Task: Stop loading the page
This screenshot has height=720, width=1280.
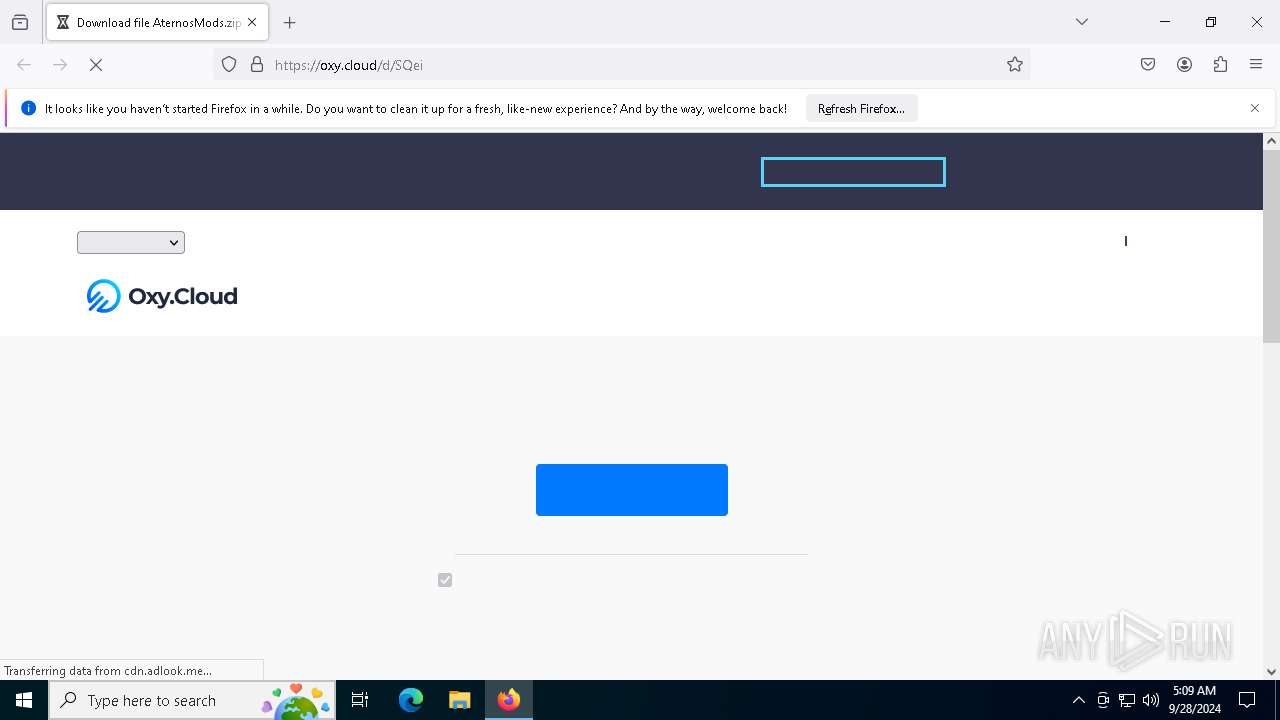Action: (96, 65)
